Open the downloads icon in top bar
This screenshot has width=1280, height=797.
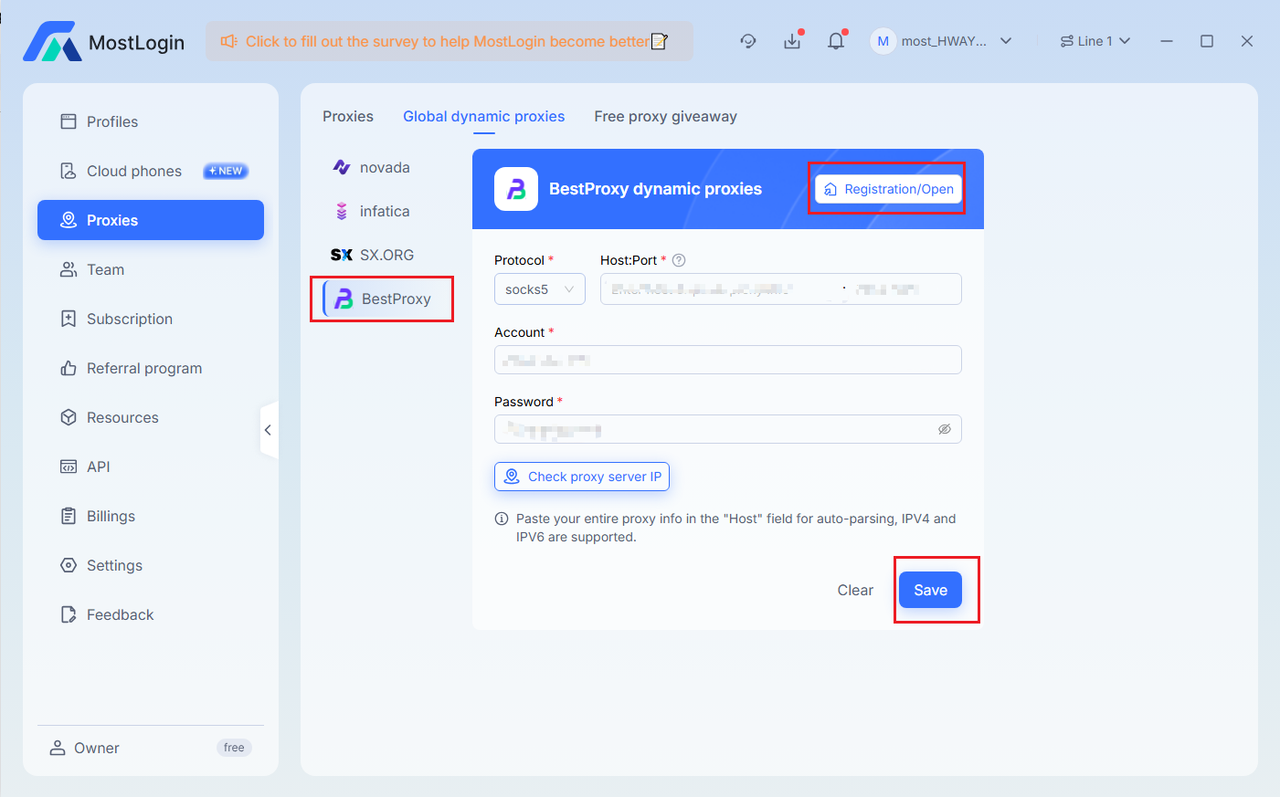click(x=792, y=41)
